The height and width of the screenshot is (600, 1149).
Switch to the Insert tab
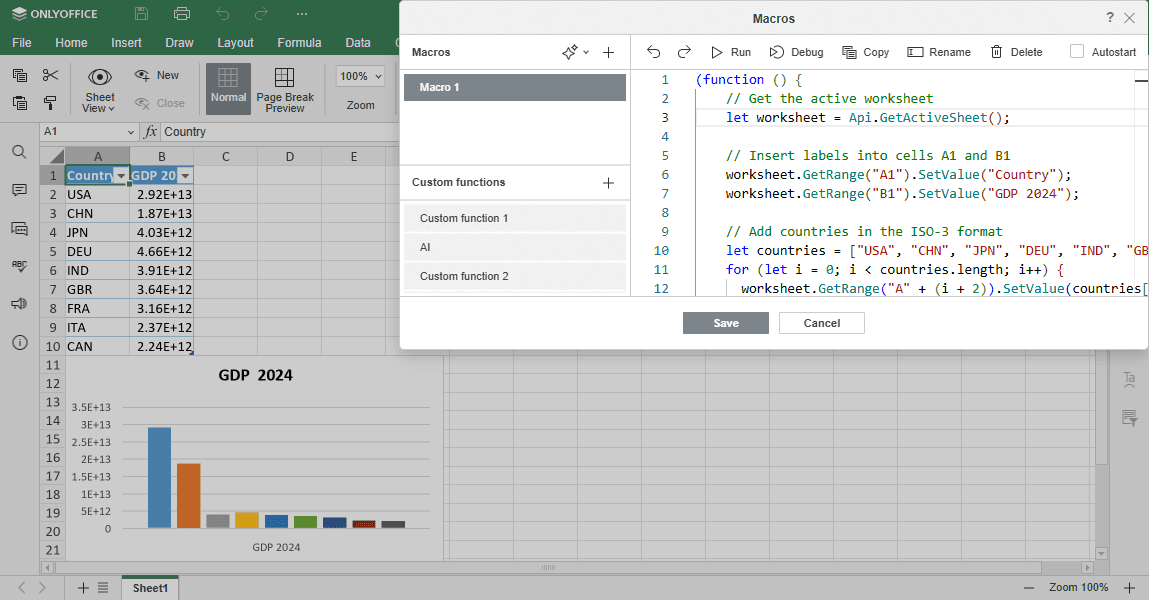[x=126, y=42]
